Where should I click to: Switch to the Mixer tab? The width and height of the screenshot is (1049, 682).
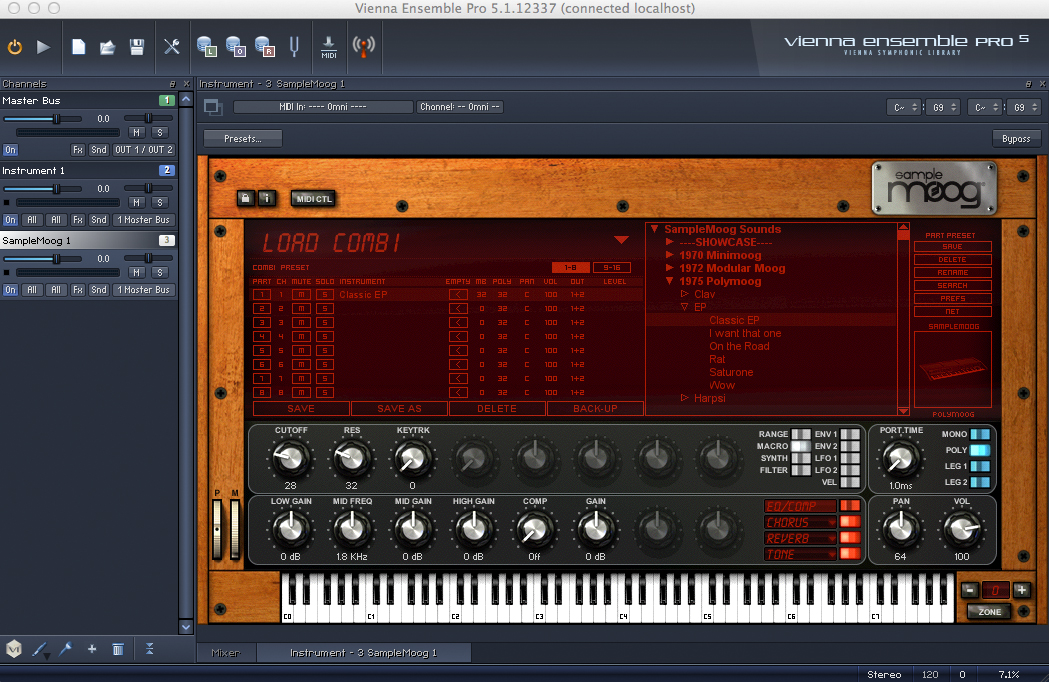click(x=225, y=653)
